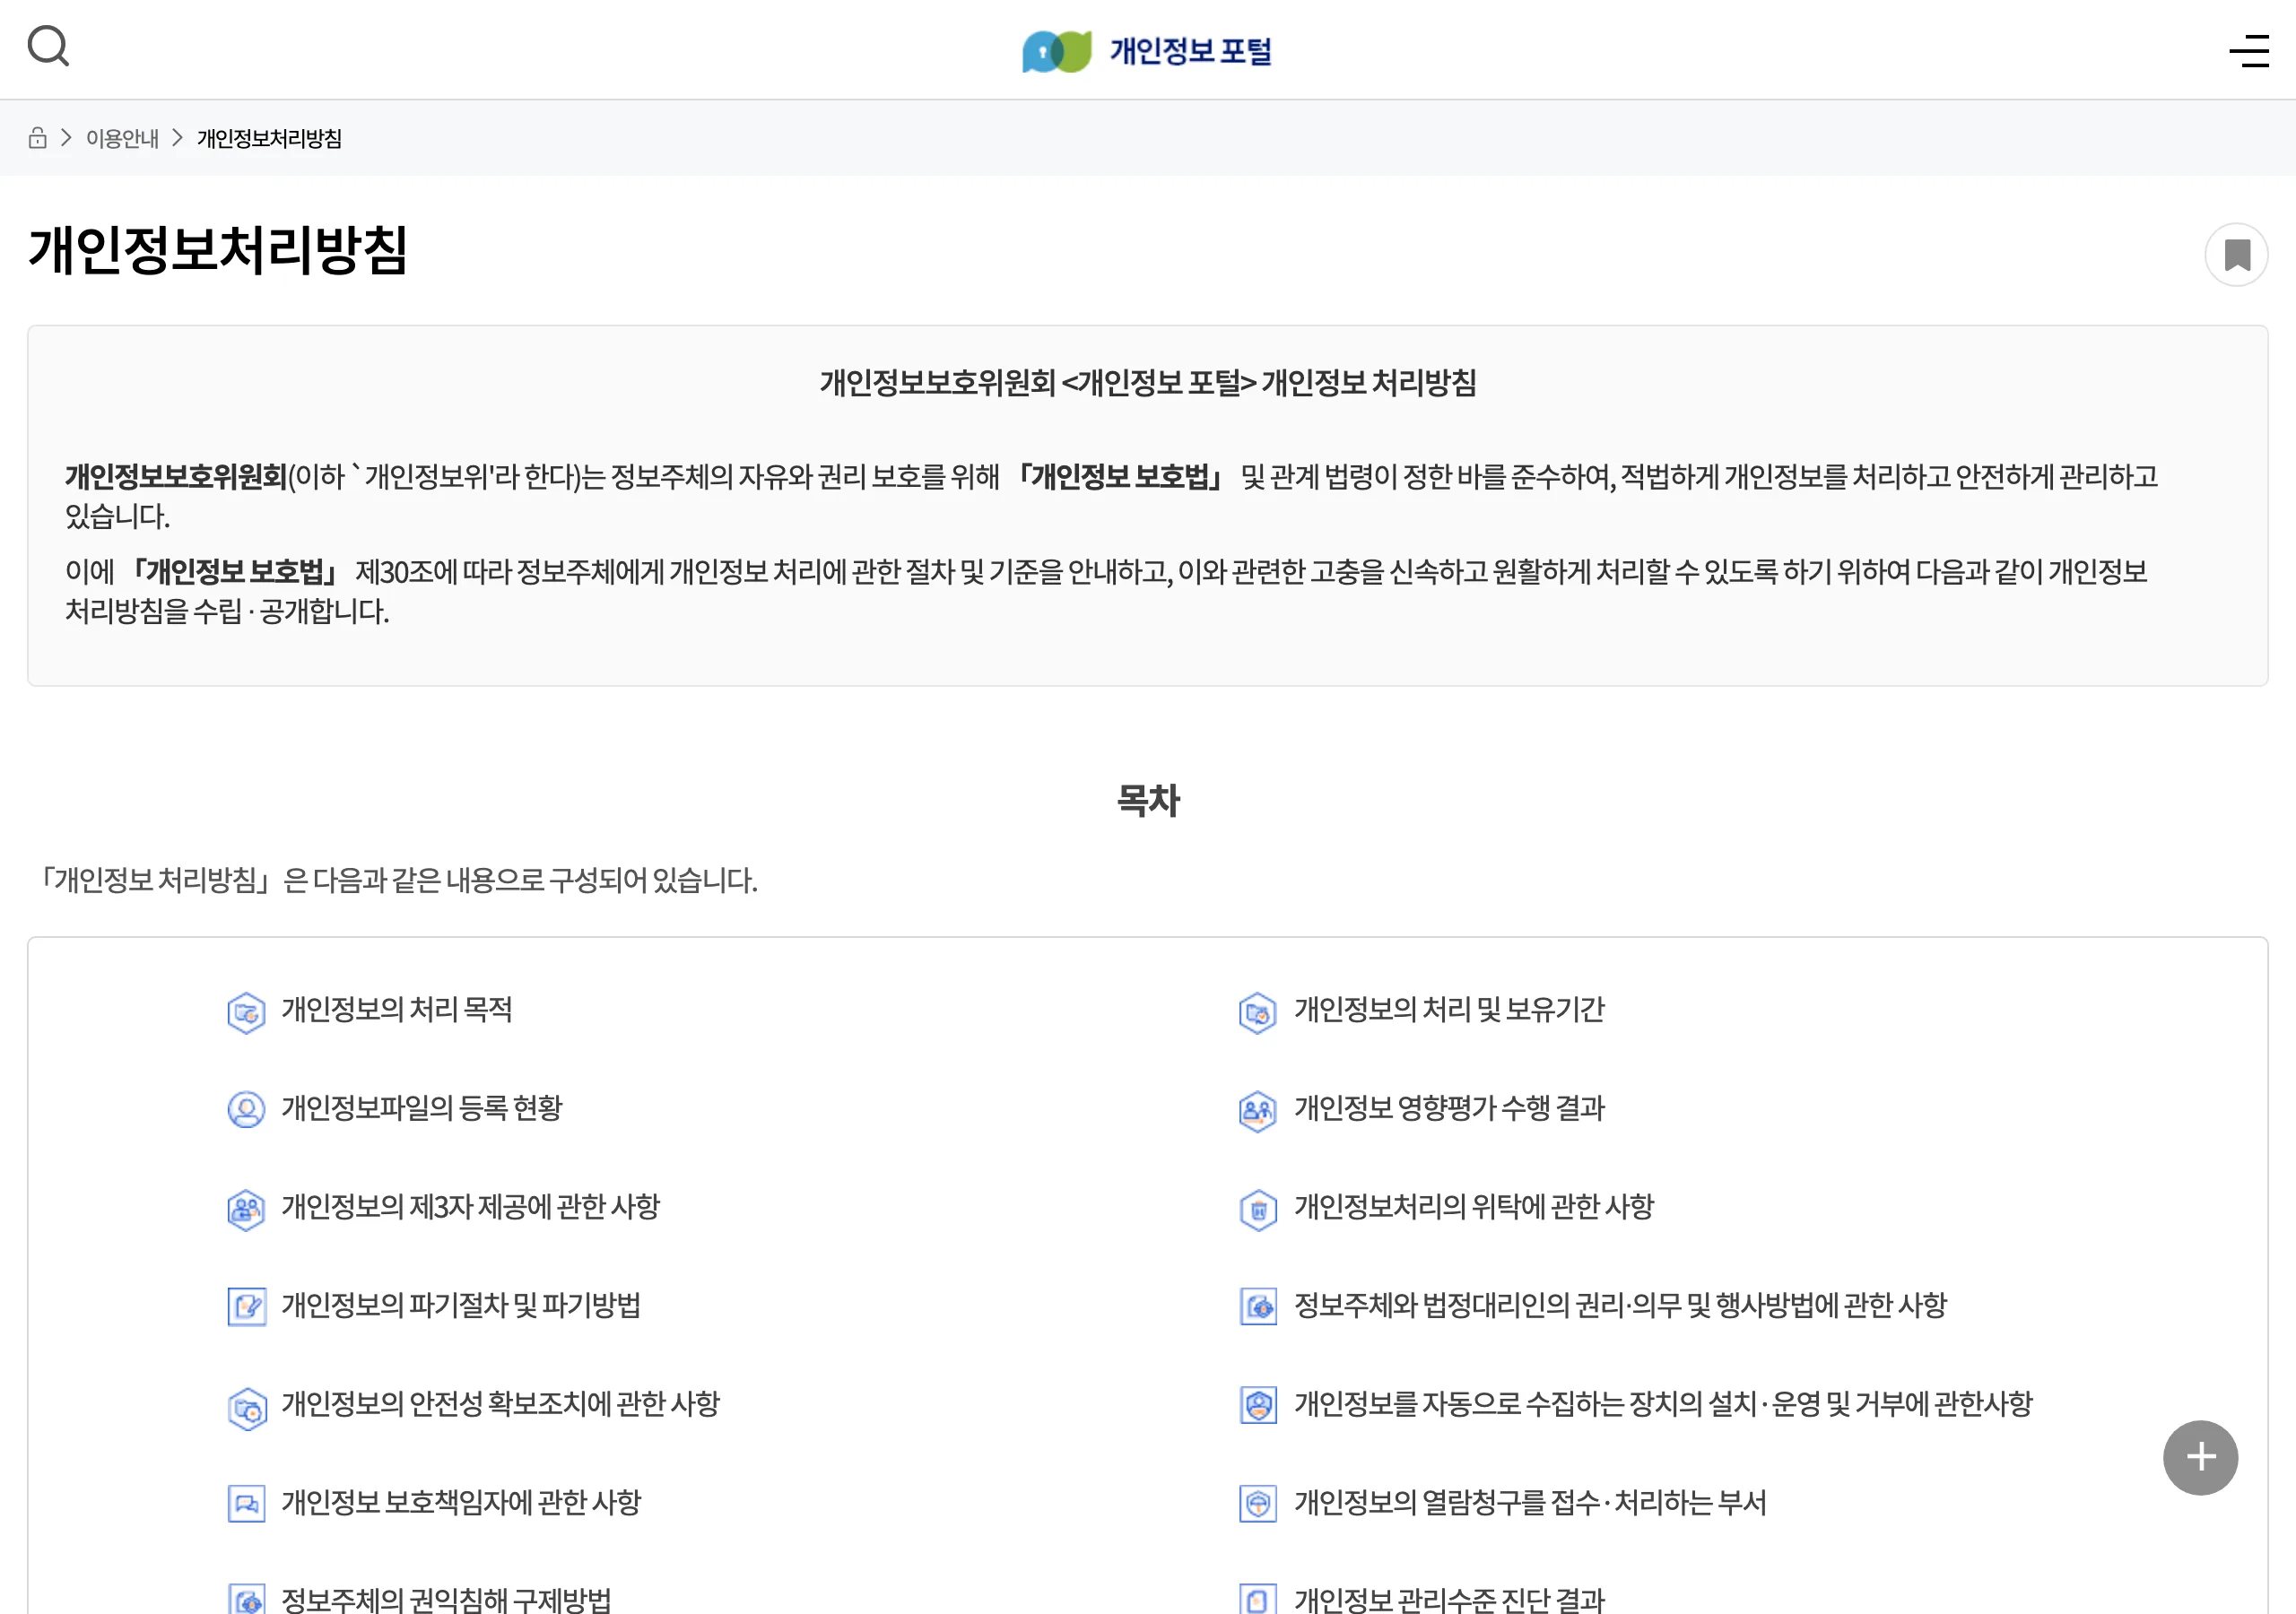Open the 개인정보파일의 등록 현황 link
The height and width of the screenshot is (1614, 2296).
tap(422, 1108)
